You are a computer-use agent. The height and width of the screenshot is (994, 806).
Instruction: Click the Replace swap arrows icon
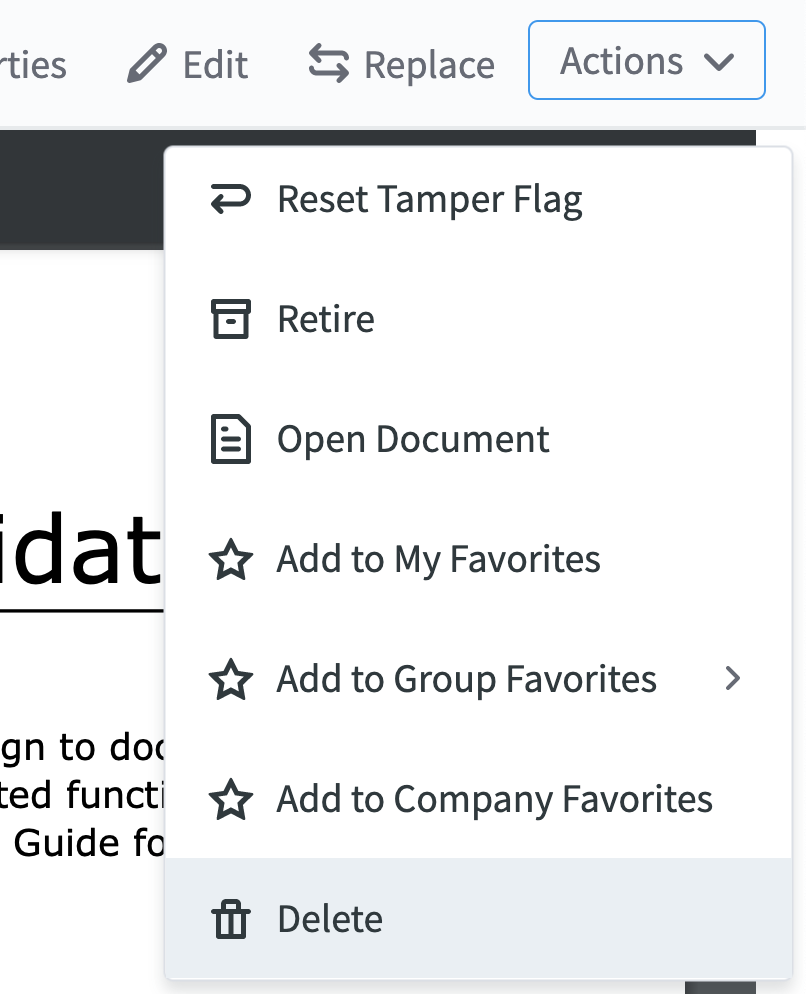[x=328, y=63]
